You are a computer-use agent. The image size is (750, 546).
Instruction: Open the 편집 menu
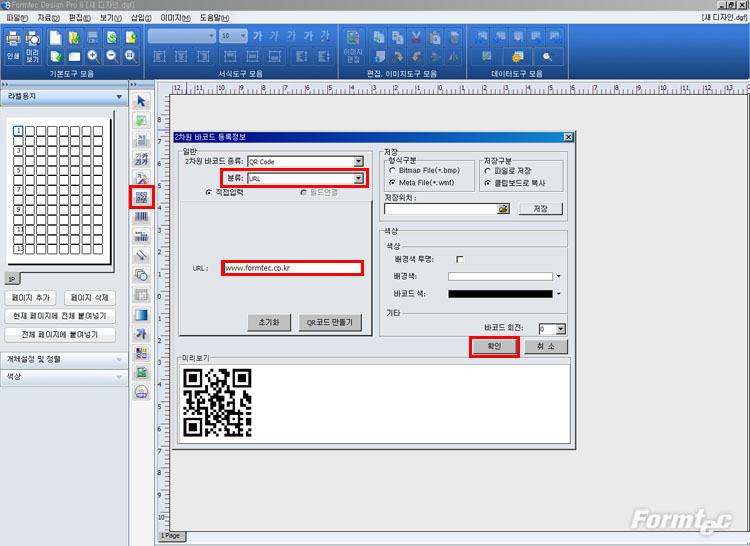pyautogui.click(x=79, y=18)
